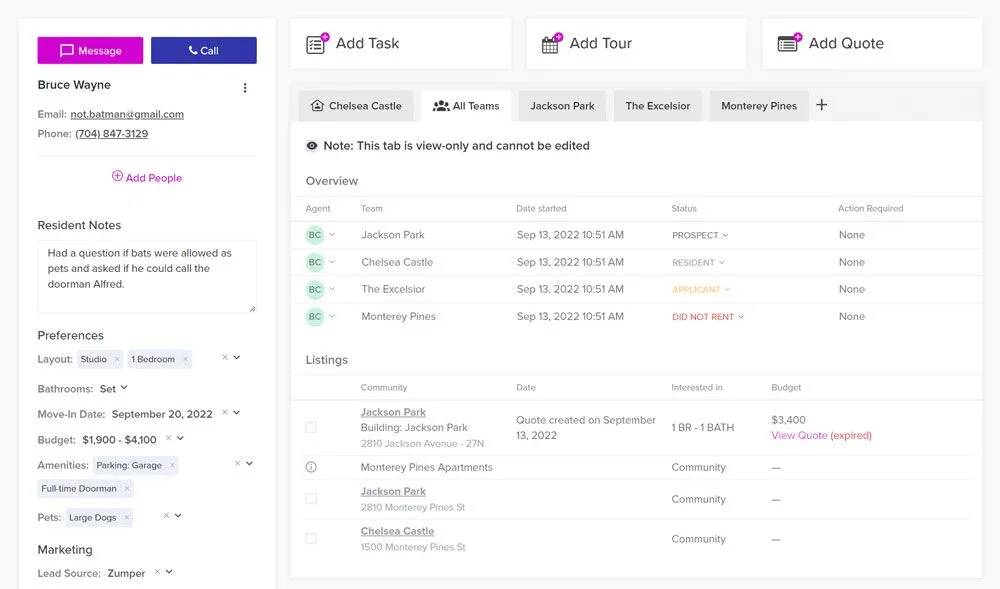Click the BC agent avatar for Jackson Park

point(315,235)
